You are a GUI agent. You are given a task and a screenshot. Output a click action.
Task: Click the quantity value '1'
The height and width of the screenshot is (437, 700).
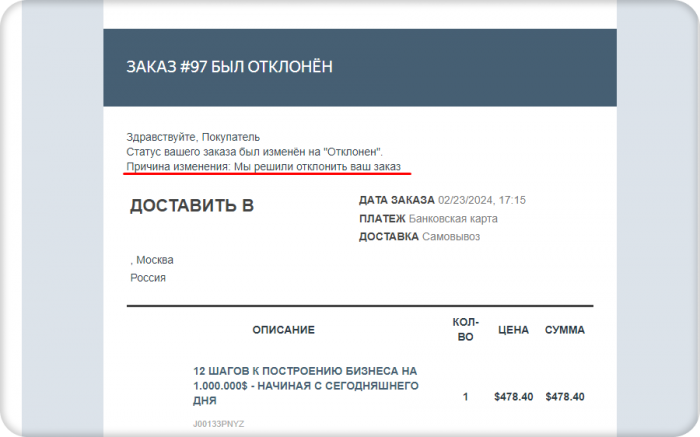[x=466, y=397]
